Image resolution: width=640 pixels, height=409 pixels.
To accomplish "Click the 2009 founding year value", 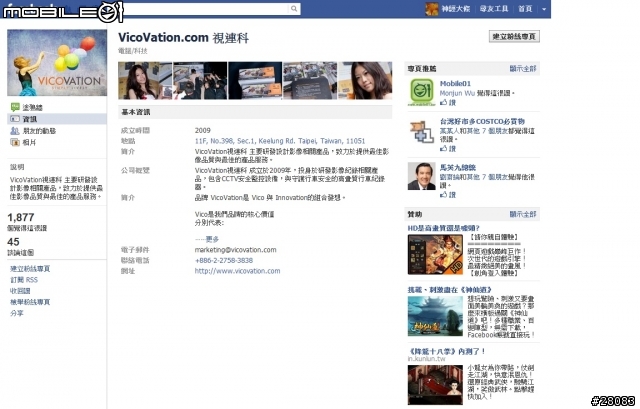I will (202, 130).
